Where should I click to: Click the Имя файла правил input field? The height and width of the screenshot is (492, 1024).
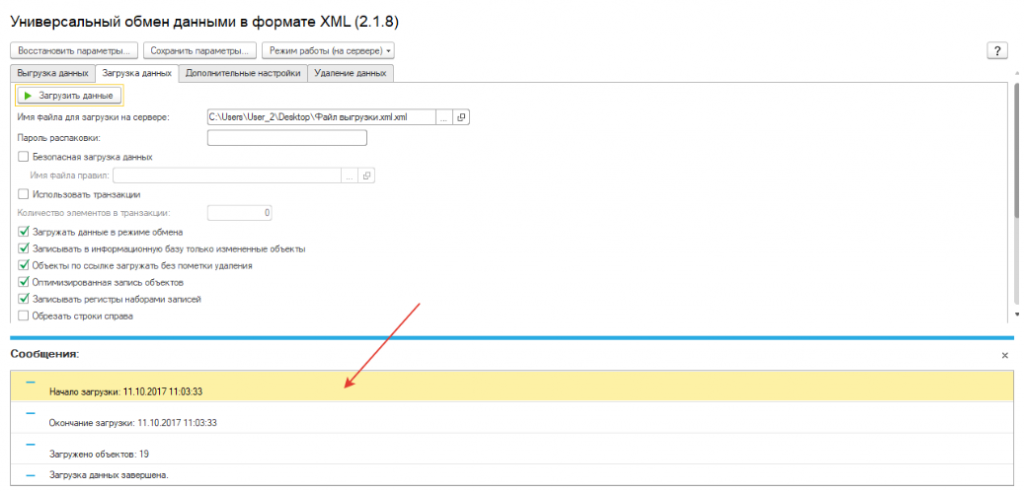[x=227, y=176]
